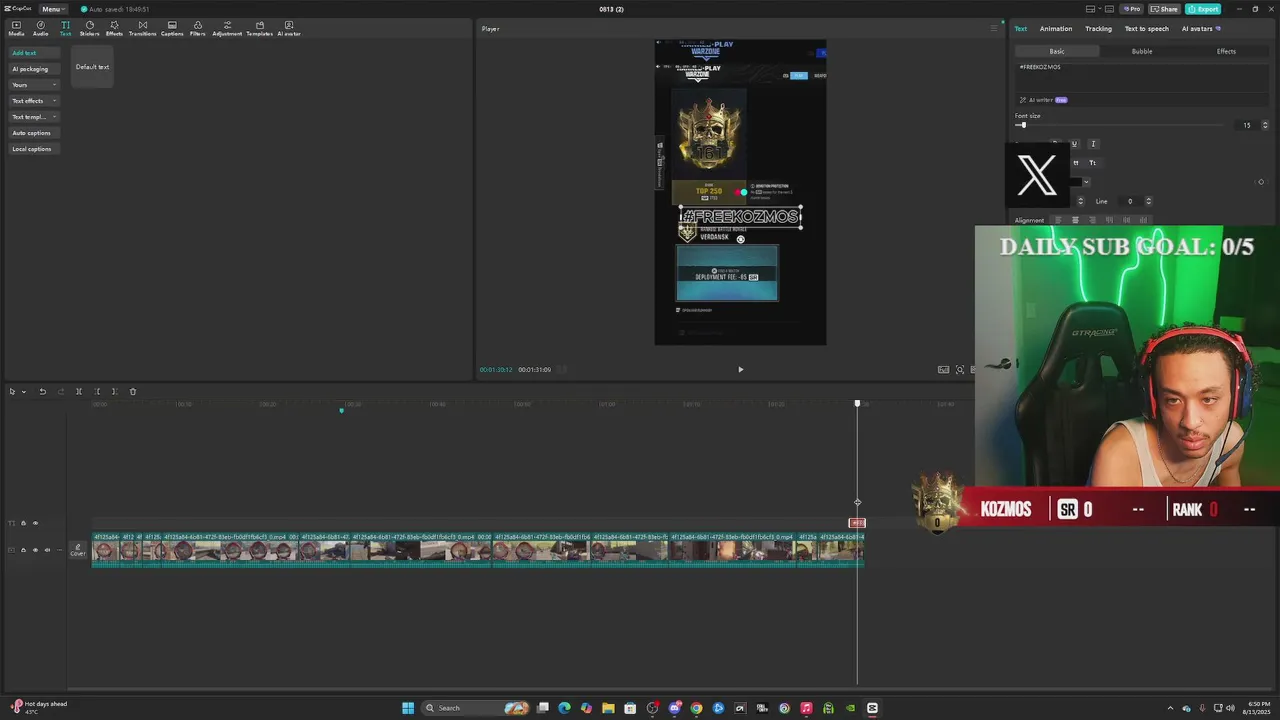
Task: Open the Menu dropdown
Action: [52, 9]
